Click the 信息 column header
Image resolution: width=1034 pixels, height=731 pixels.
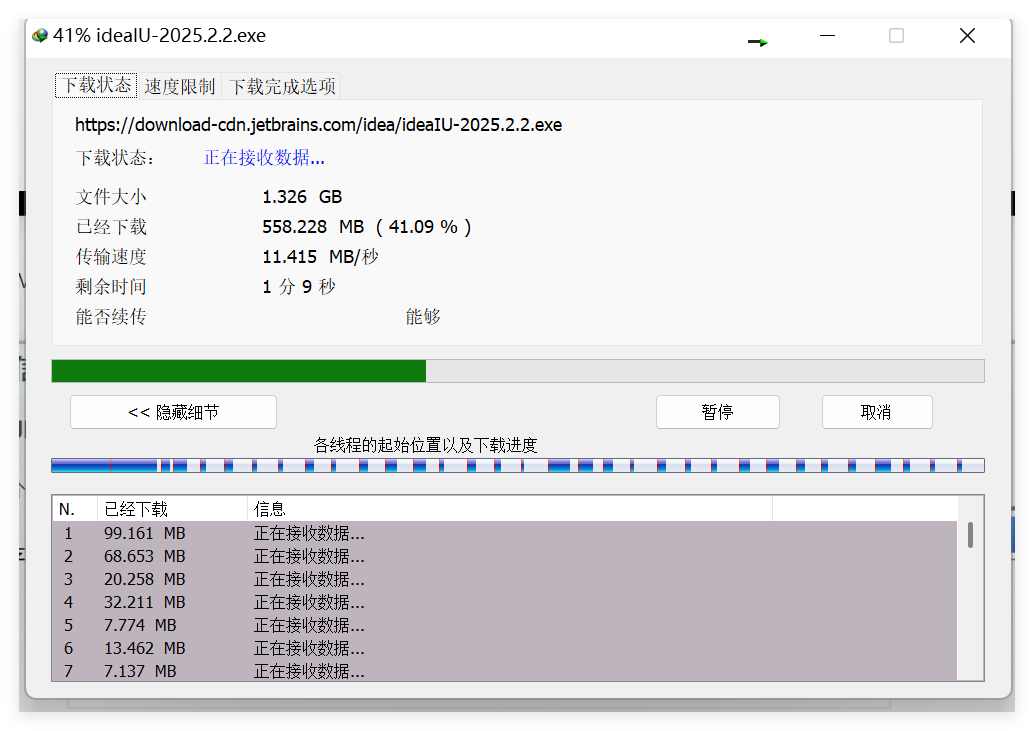click(x=510, y=509)
